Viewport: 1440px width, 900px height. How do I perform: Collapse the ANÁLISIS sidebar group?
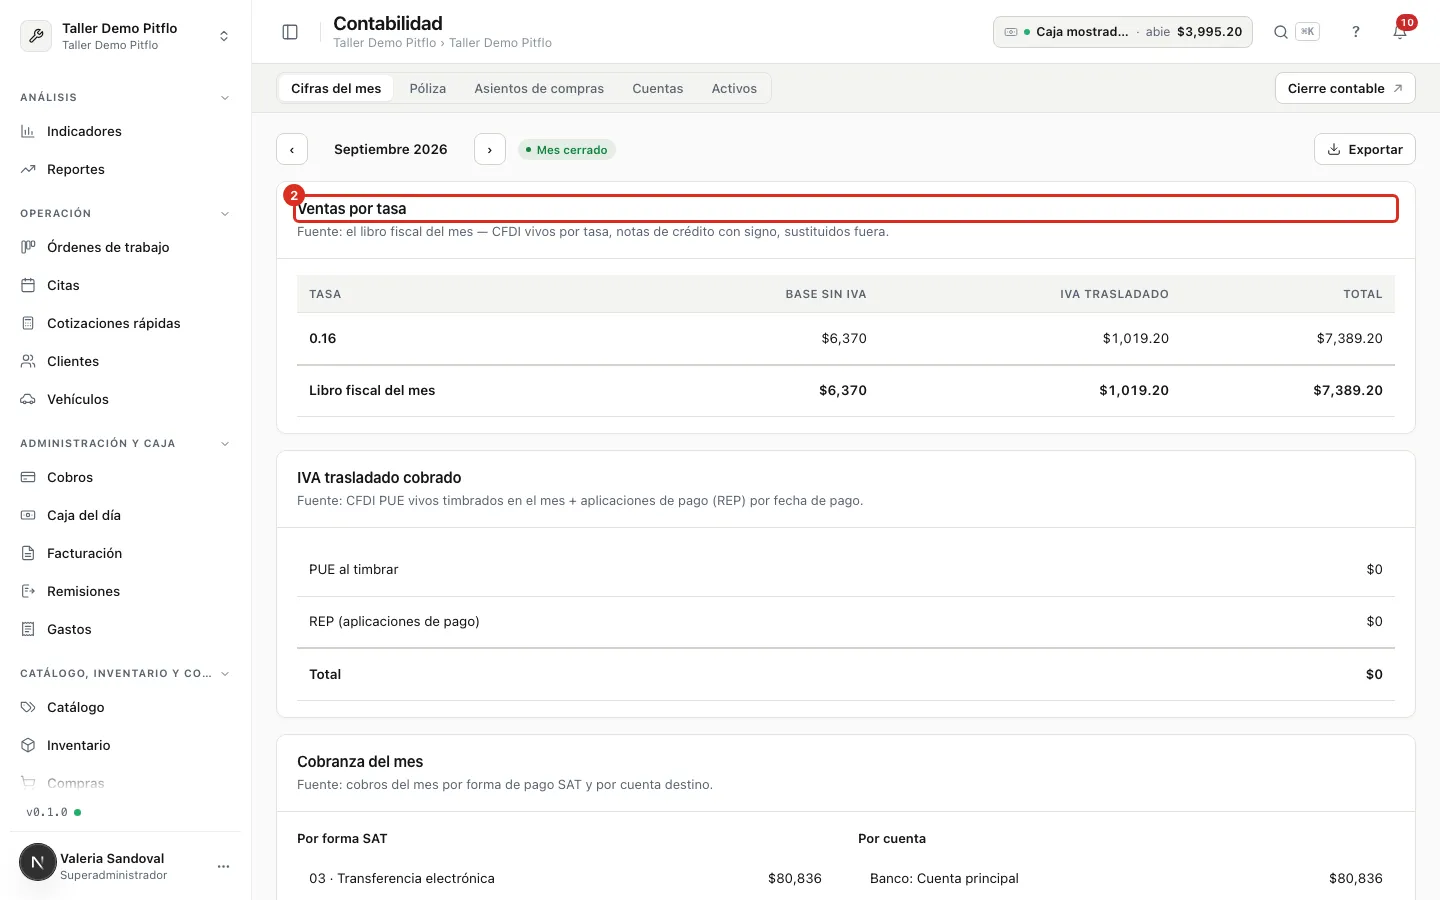tap(225, 98)
